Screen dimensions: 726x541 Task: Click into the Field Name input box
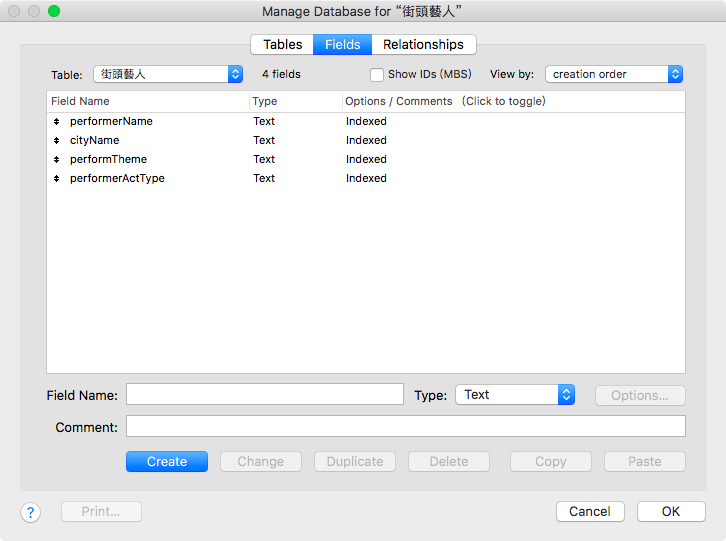(265, 394)
